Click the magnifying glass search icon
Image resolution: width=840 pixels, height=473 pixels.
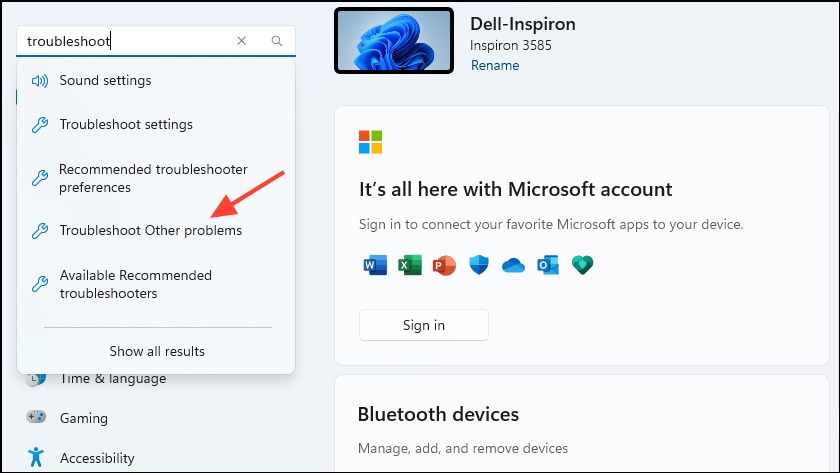point(276,41)
